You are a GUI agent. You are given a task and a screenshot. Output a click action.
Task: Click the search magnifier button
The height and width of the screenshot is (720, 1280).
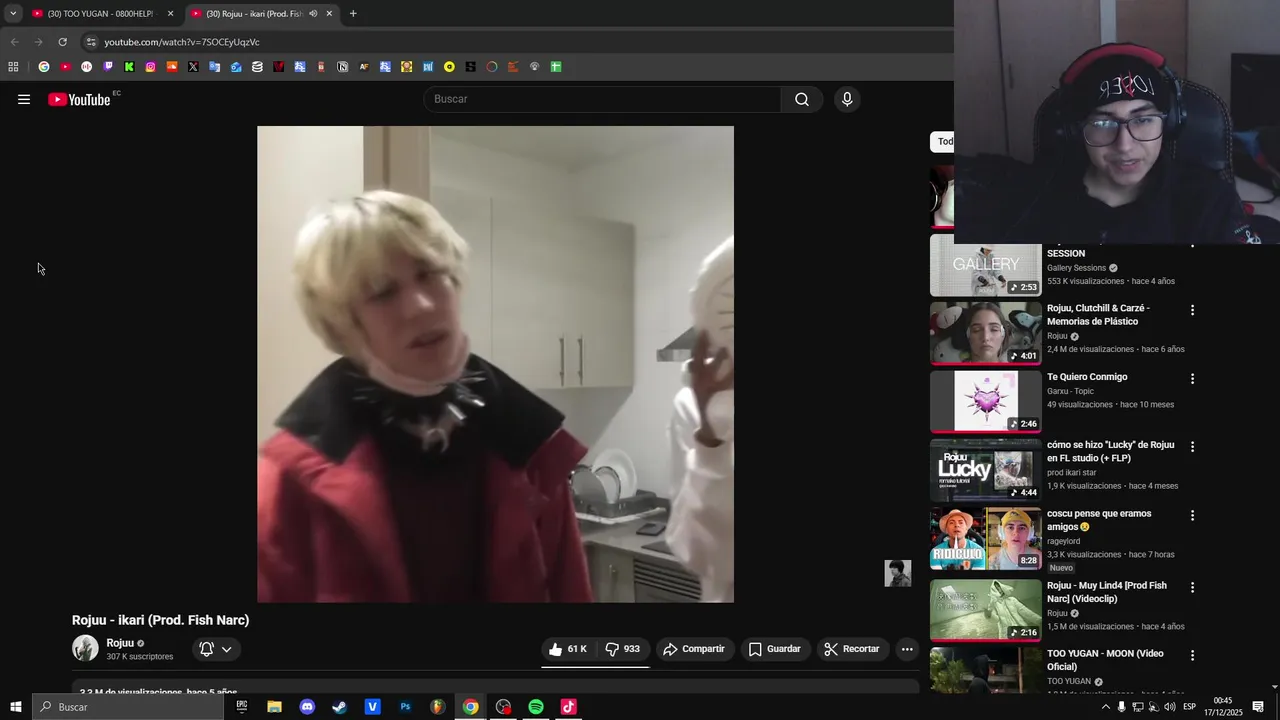click(802, 99)
